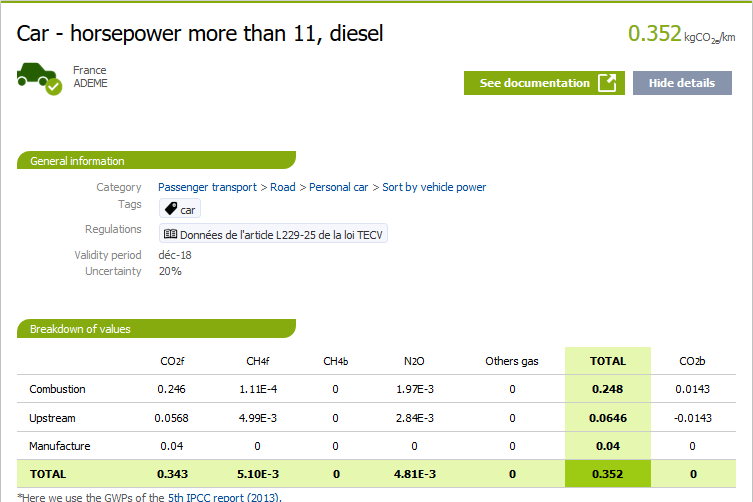The width and height of the screenshot is (753, 502).
Task: Click the Breakdown of values section header
Action: click(x=156, y=329)
